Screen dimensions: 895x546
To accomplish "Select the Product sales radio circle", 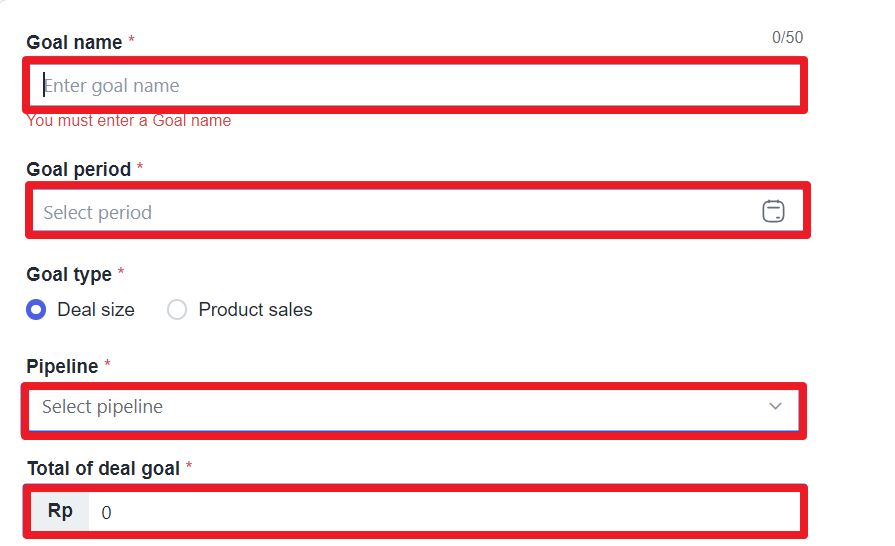I will (177, 310).
